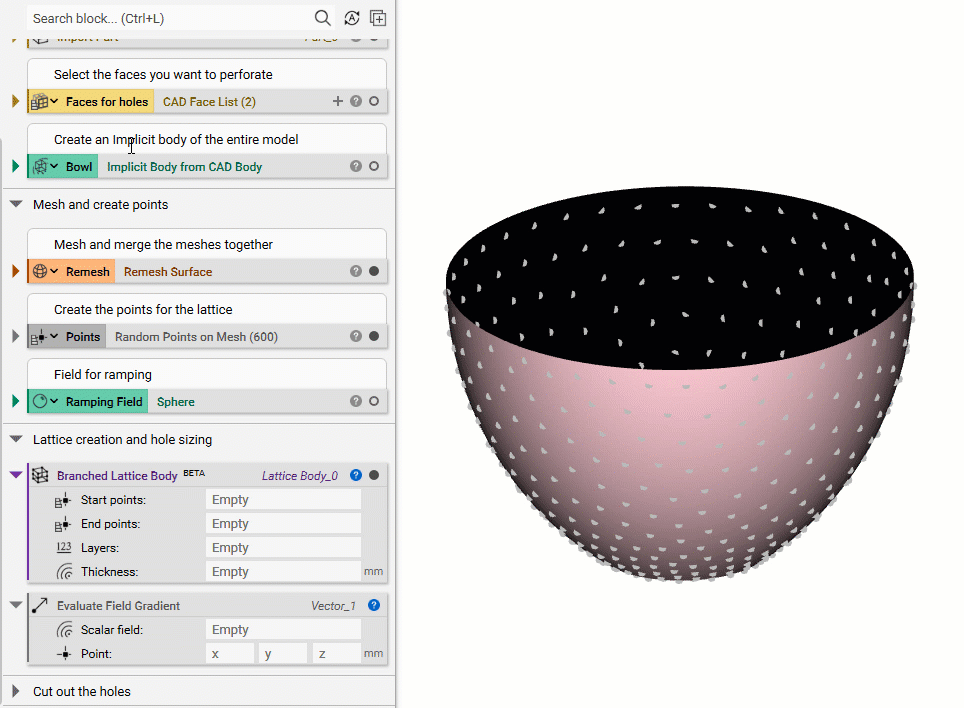Click the add new block icon top right
964x708 pixels.
pyautogui.click(x=378, y=18)
